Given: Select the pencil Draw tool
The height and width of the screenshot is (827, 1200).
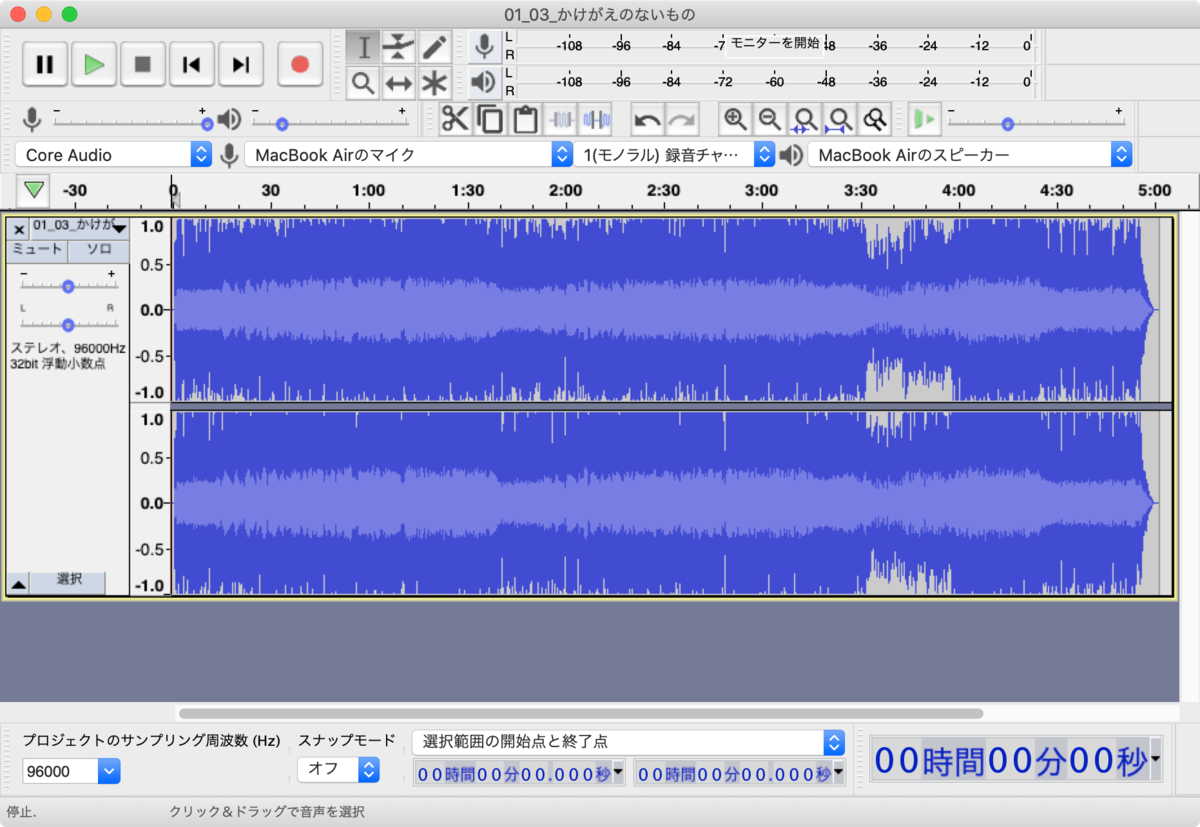Looking at the screenshot, I should [x=434, y=47].
